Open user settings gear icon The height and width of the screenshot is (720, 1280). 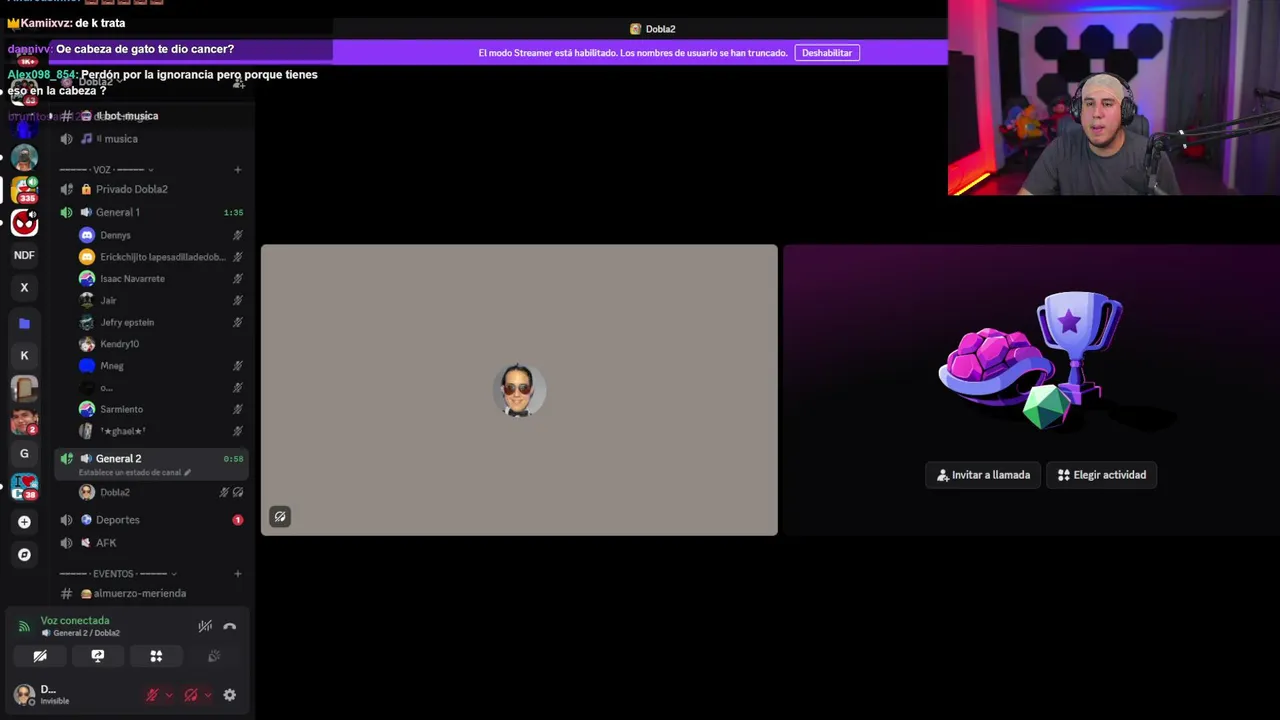229,695
